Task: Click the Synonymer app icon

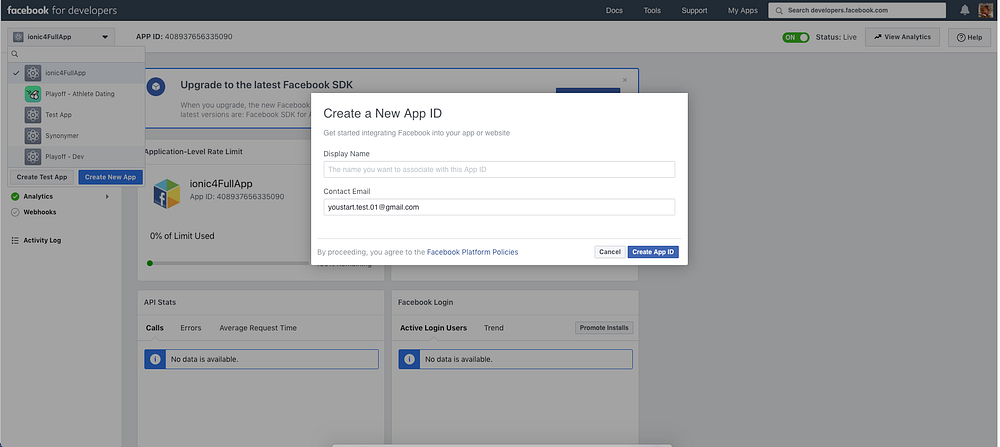Action: tap(33, 136)
